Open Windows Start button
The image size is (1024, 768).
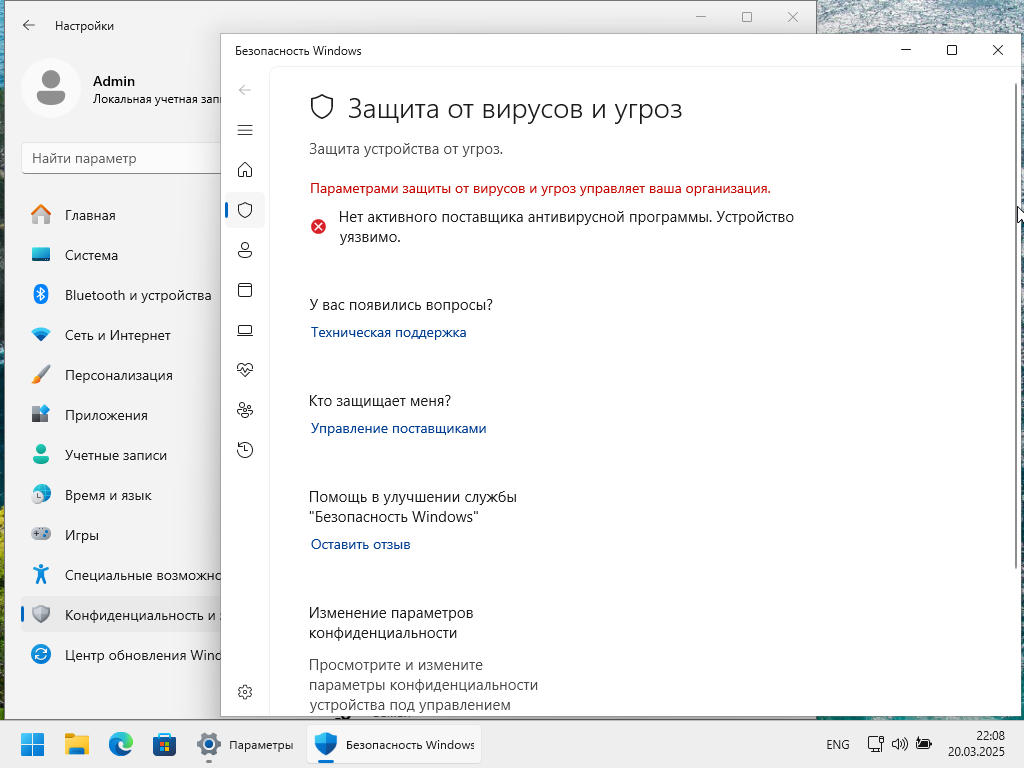32,744
